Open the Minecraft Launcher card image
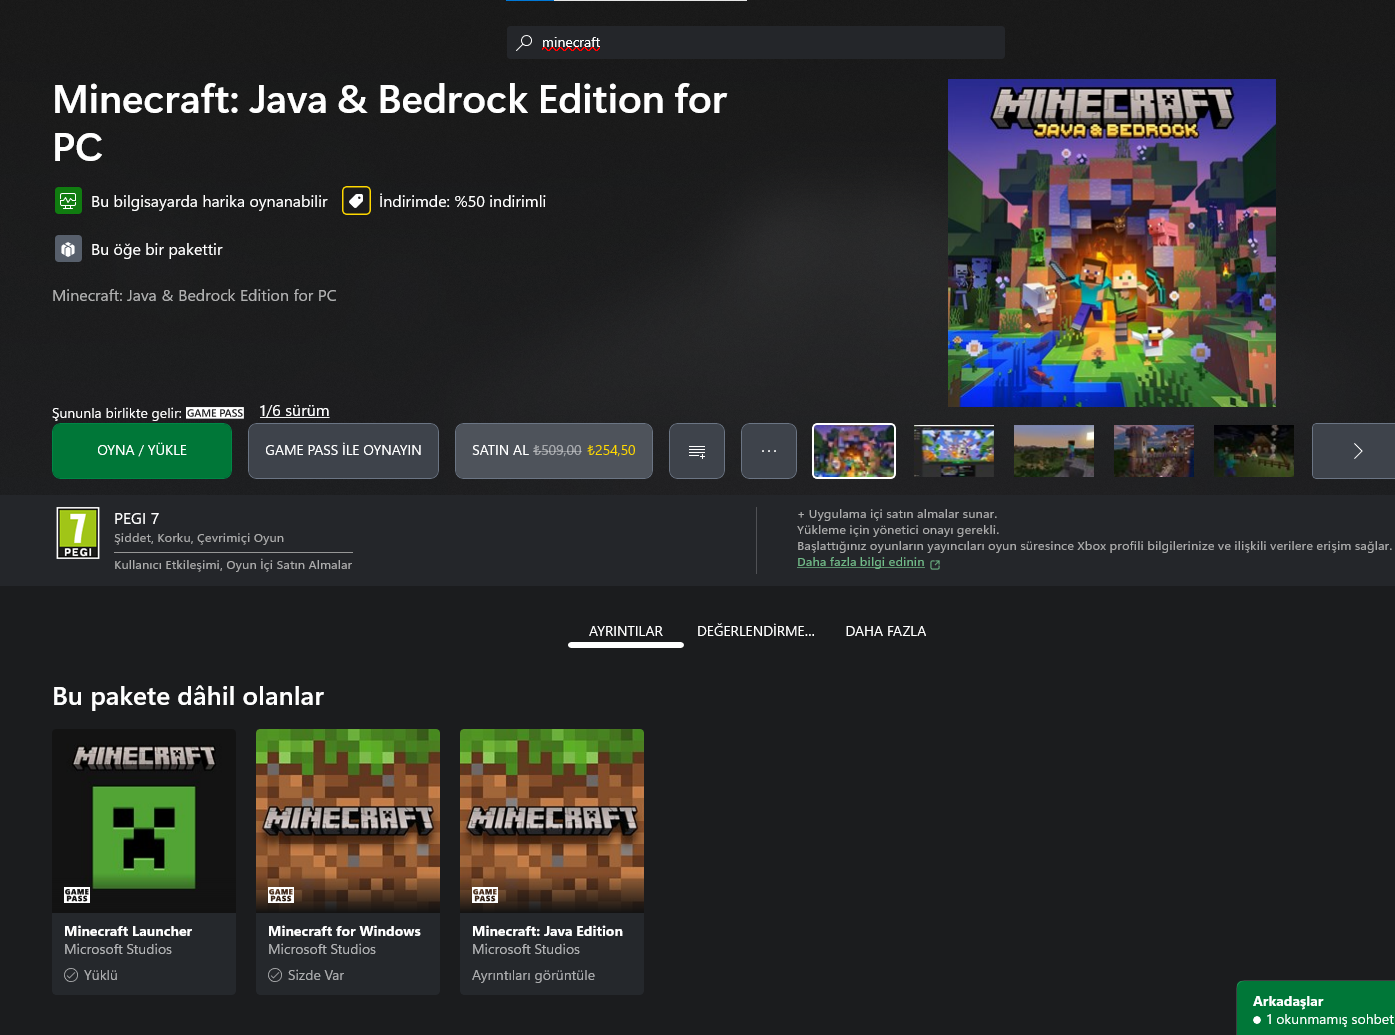Screen dimensions: 1395x1035 coord(144,821)
